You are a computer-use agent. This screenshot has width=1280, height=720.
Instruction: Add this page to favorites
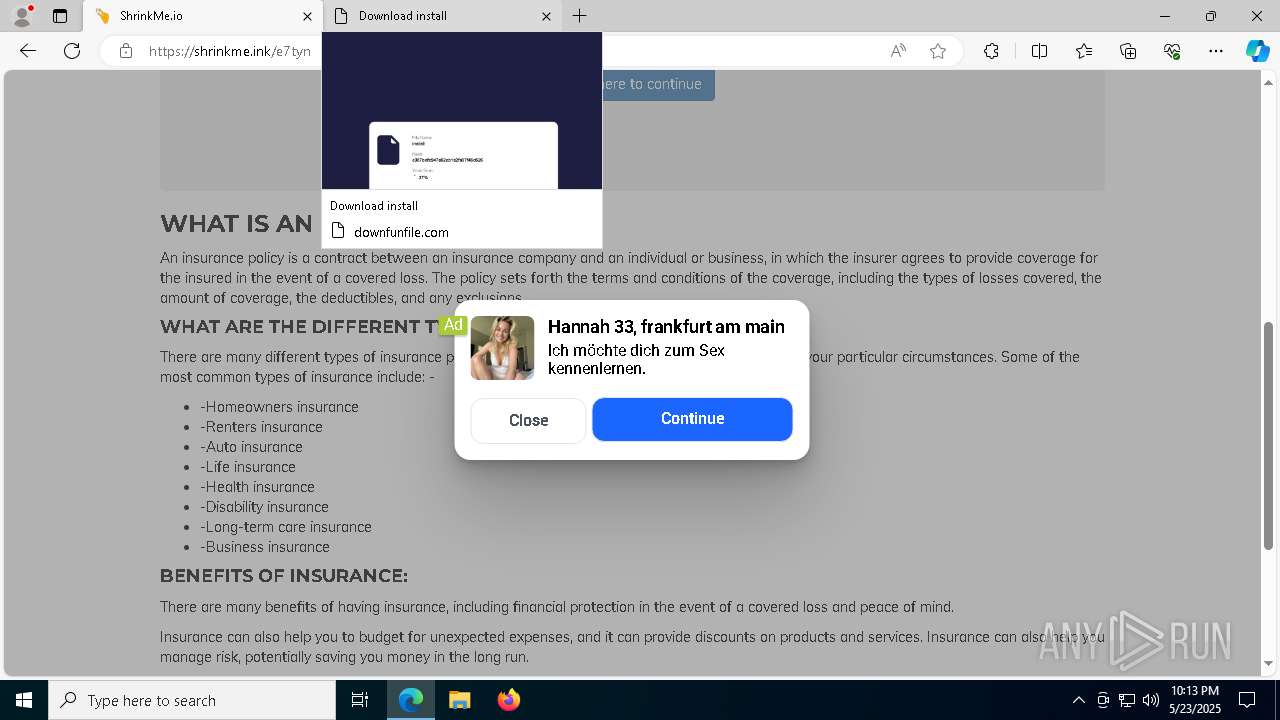(x=938, y=51)
